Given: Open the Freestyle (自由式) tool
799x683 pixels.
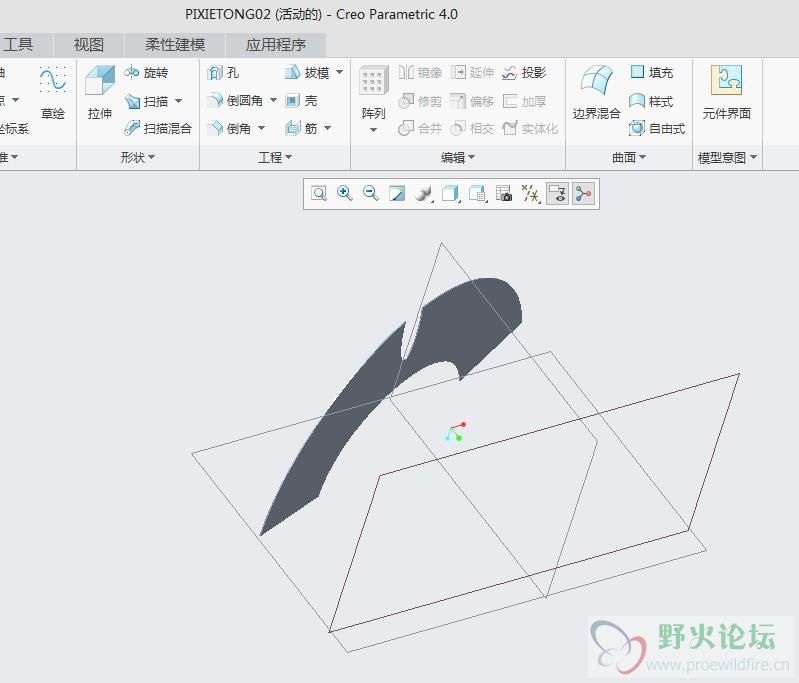Looking at the screenshot, I should tap(657, 128).
